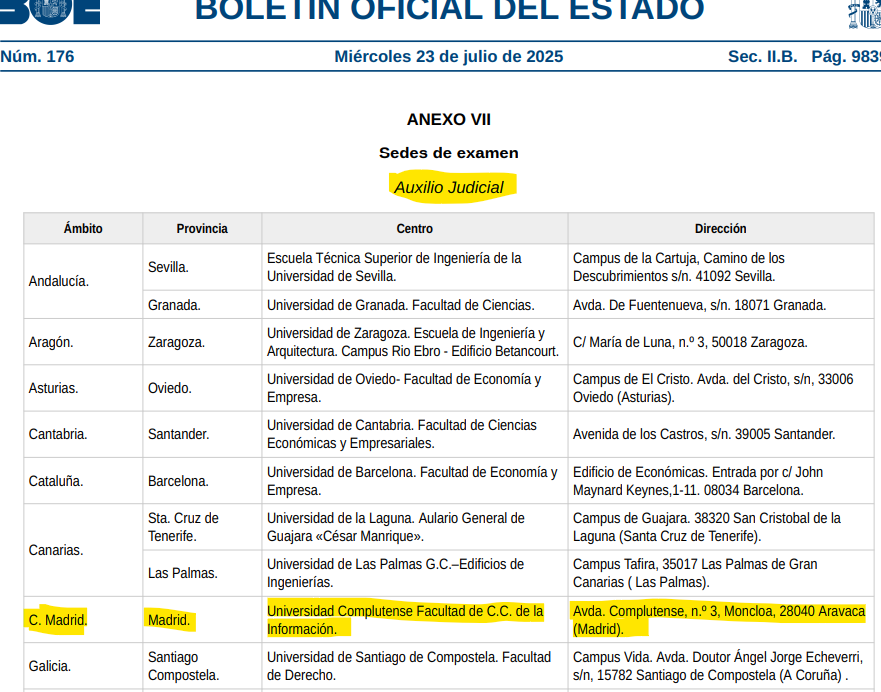
Task: Select the "Sevilla." province cell
Action: click(x=202, y=267)
